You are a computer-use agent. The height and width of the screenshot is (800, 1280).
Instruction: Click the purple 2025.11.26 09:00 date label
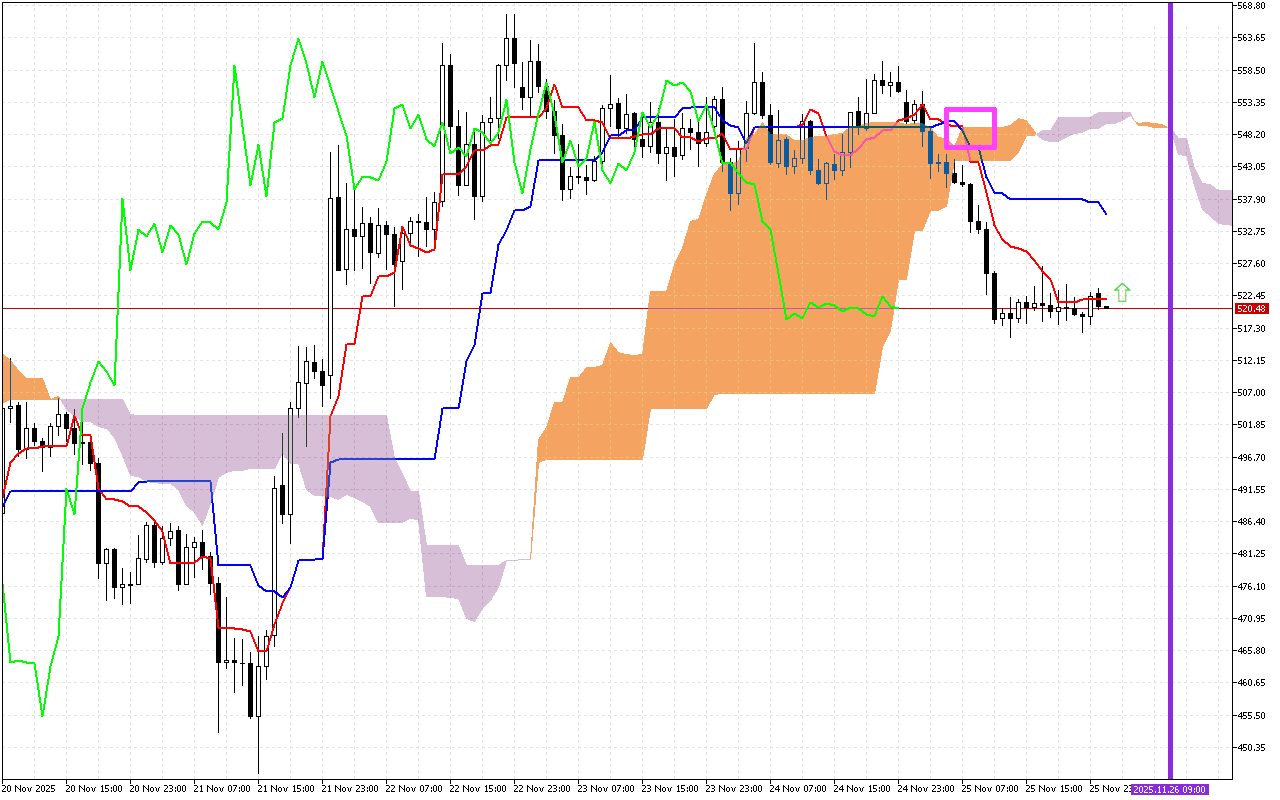1169,790
